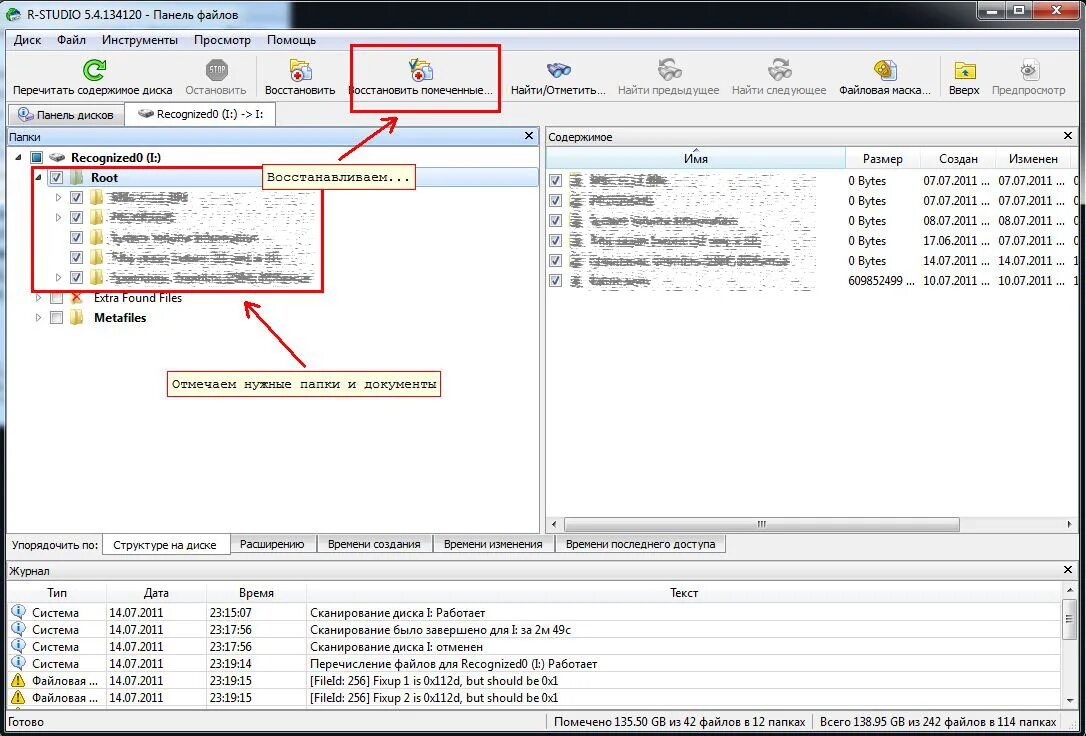Click the Metafiles folder icon
1086x736 pixels.
click(77, 318)
